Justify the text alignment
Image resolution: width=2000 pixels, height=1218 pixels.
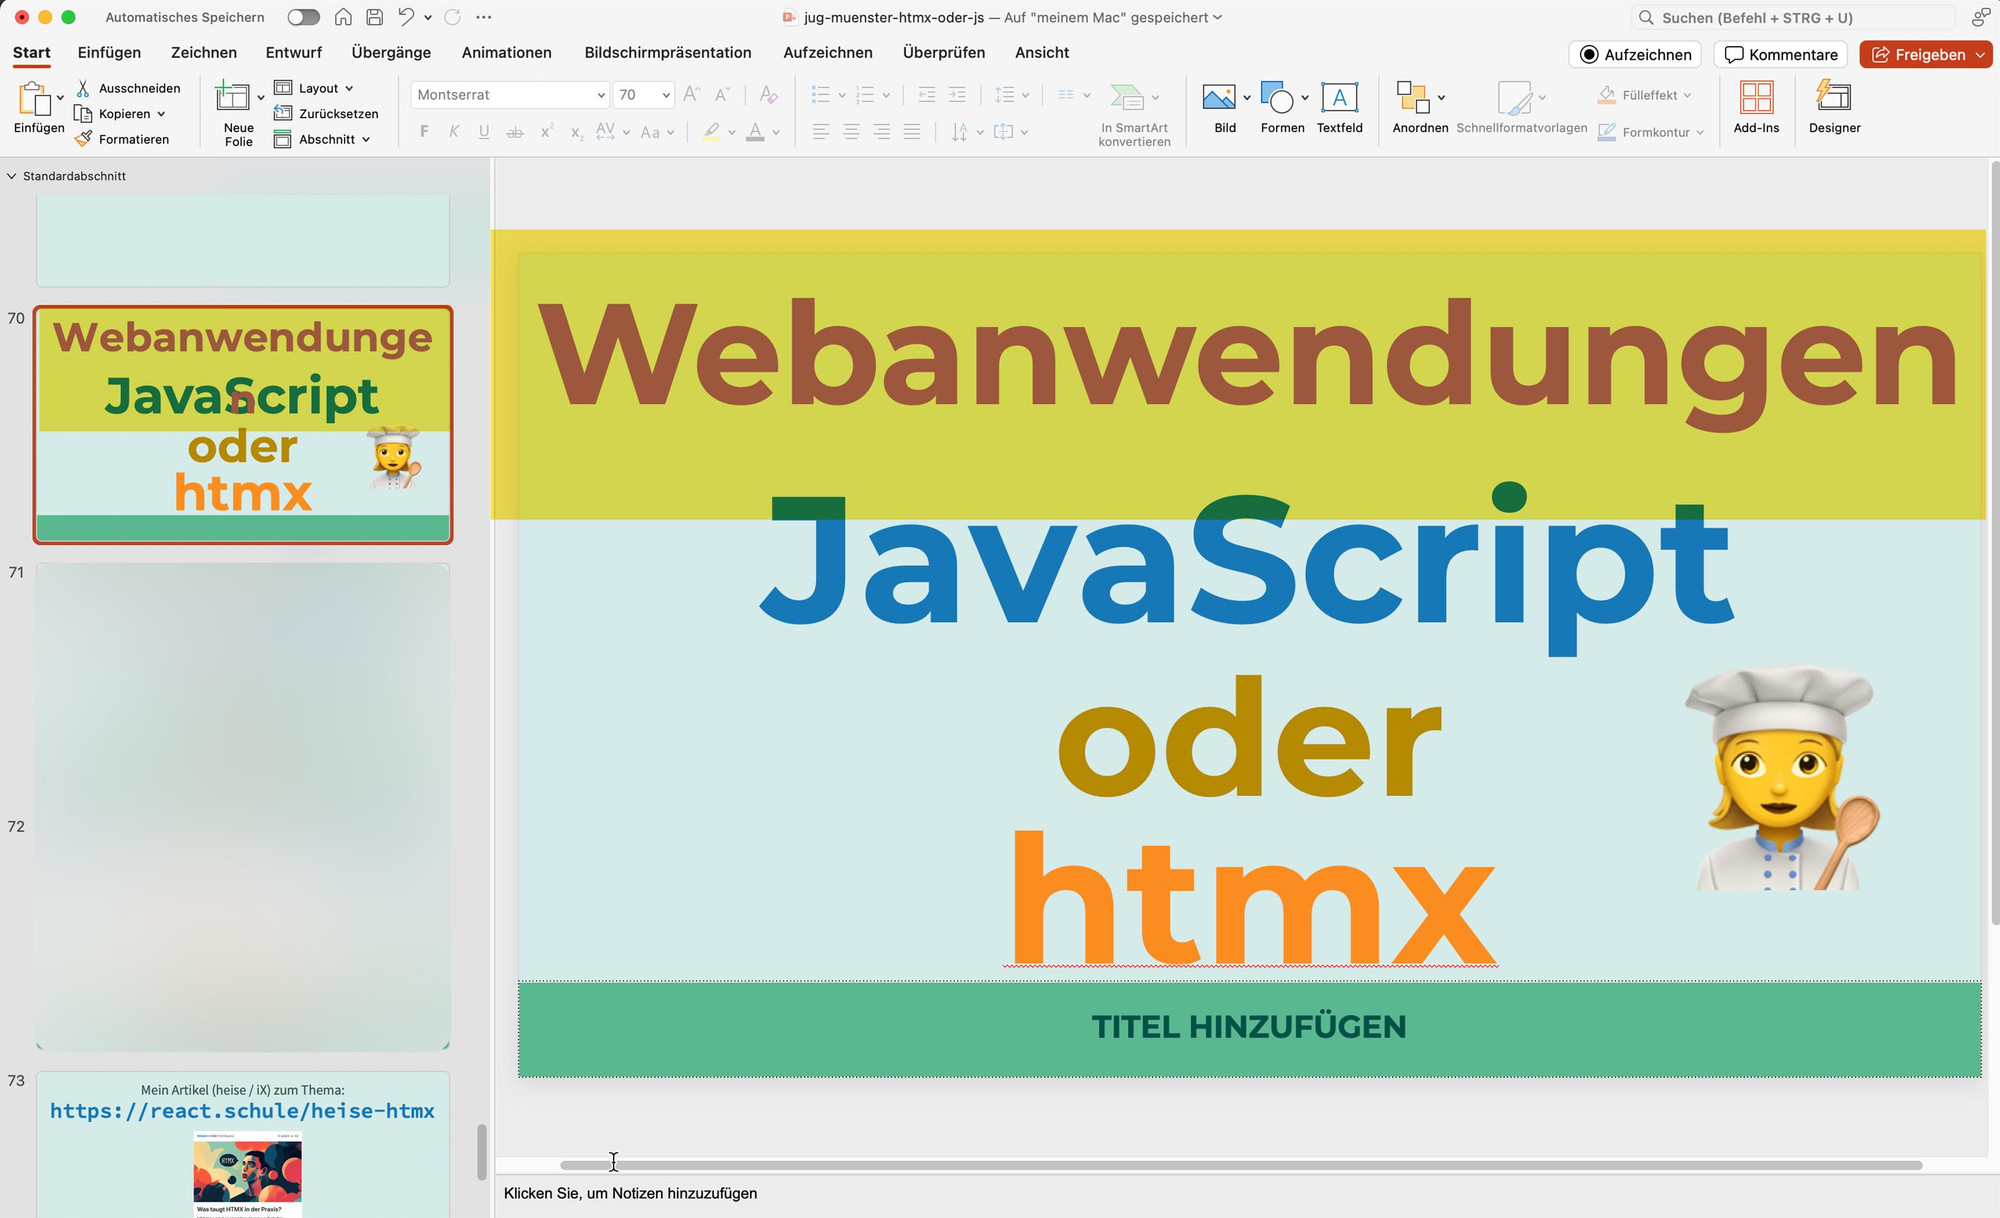pos(912,132)
